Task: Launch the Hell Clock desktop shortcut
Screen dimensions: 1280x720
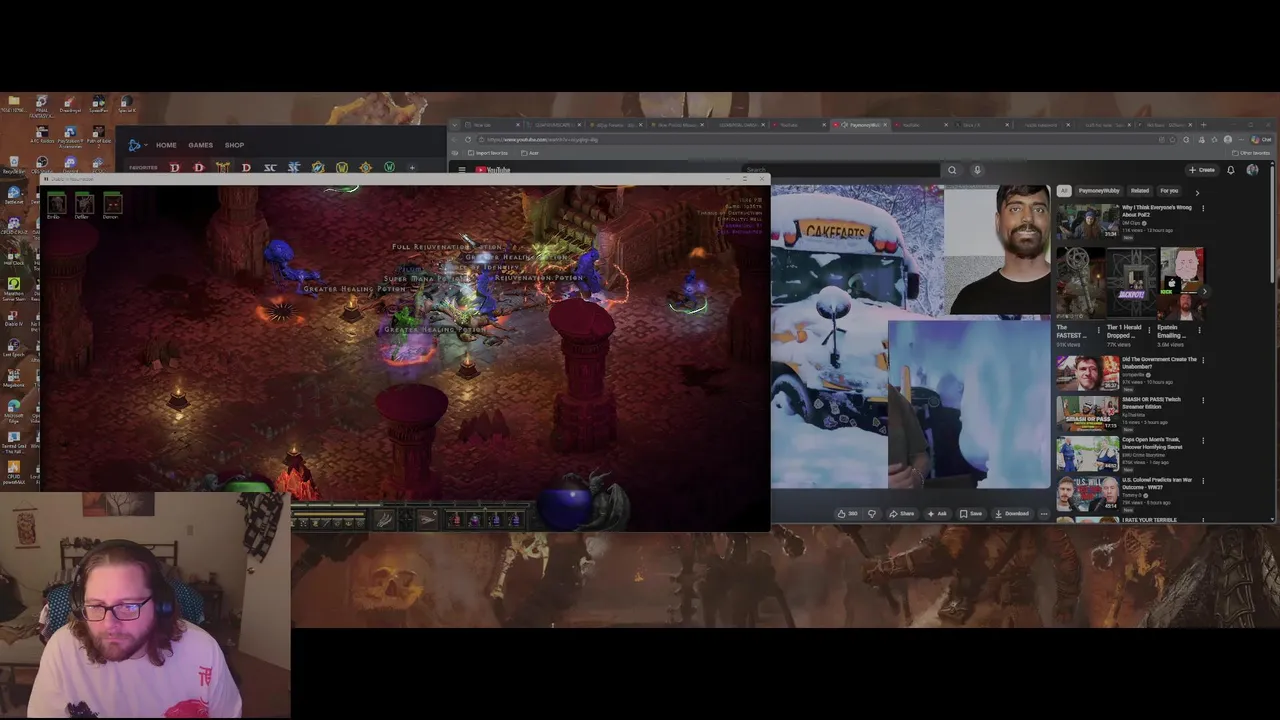Action: point(14,256)
